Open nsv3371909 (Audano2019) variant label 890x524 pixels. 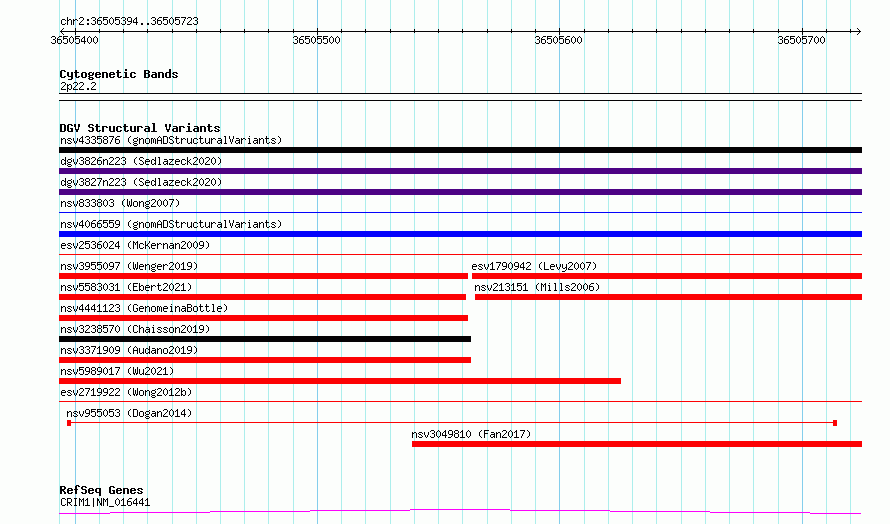[129, 350]
